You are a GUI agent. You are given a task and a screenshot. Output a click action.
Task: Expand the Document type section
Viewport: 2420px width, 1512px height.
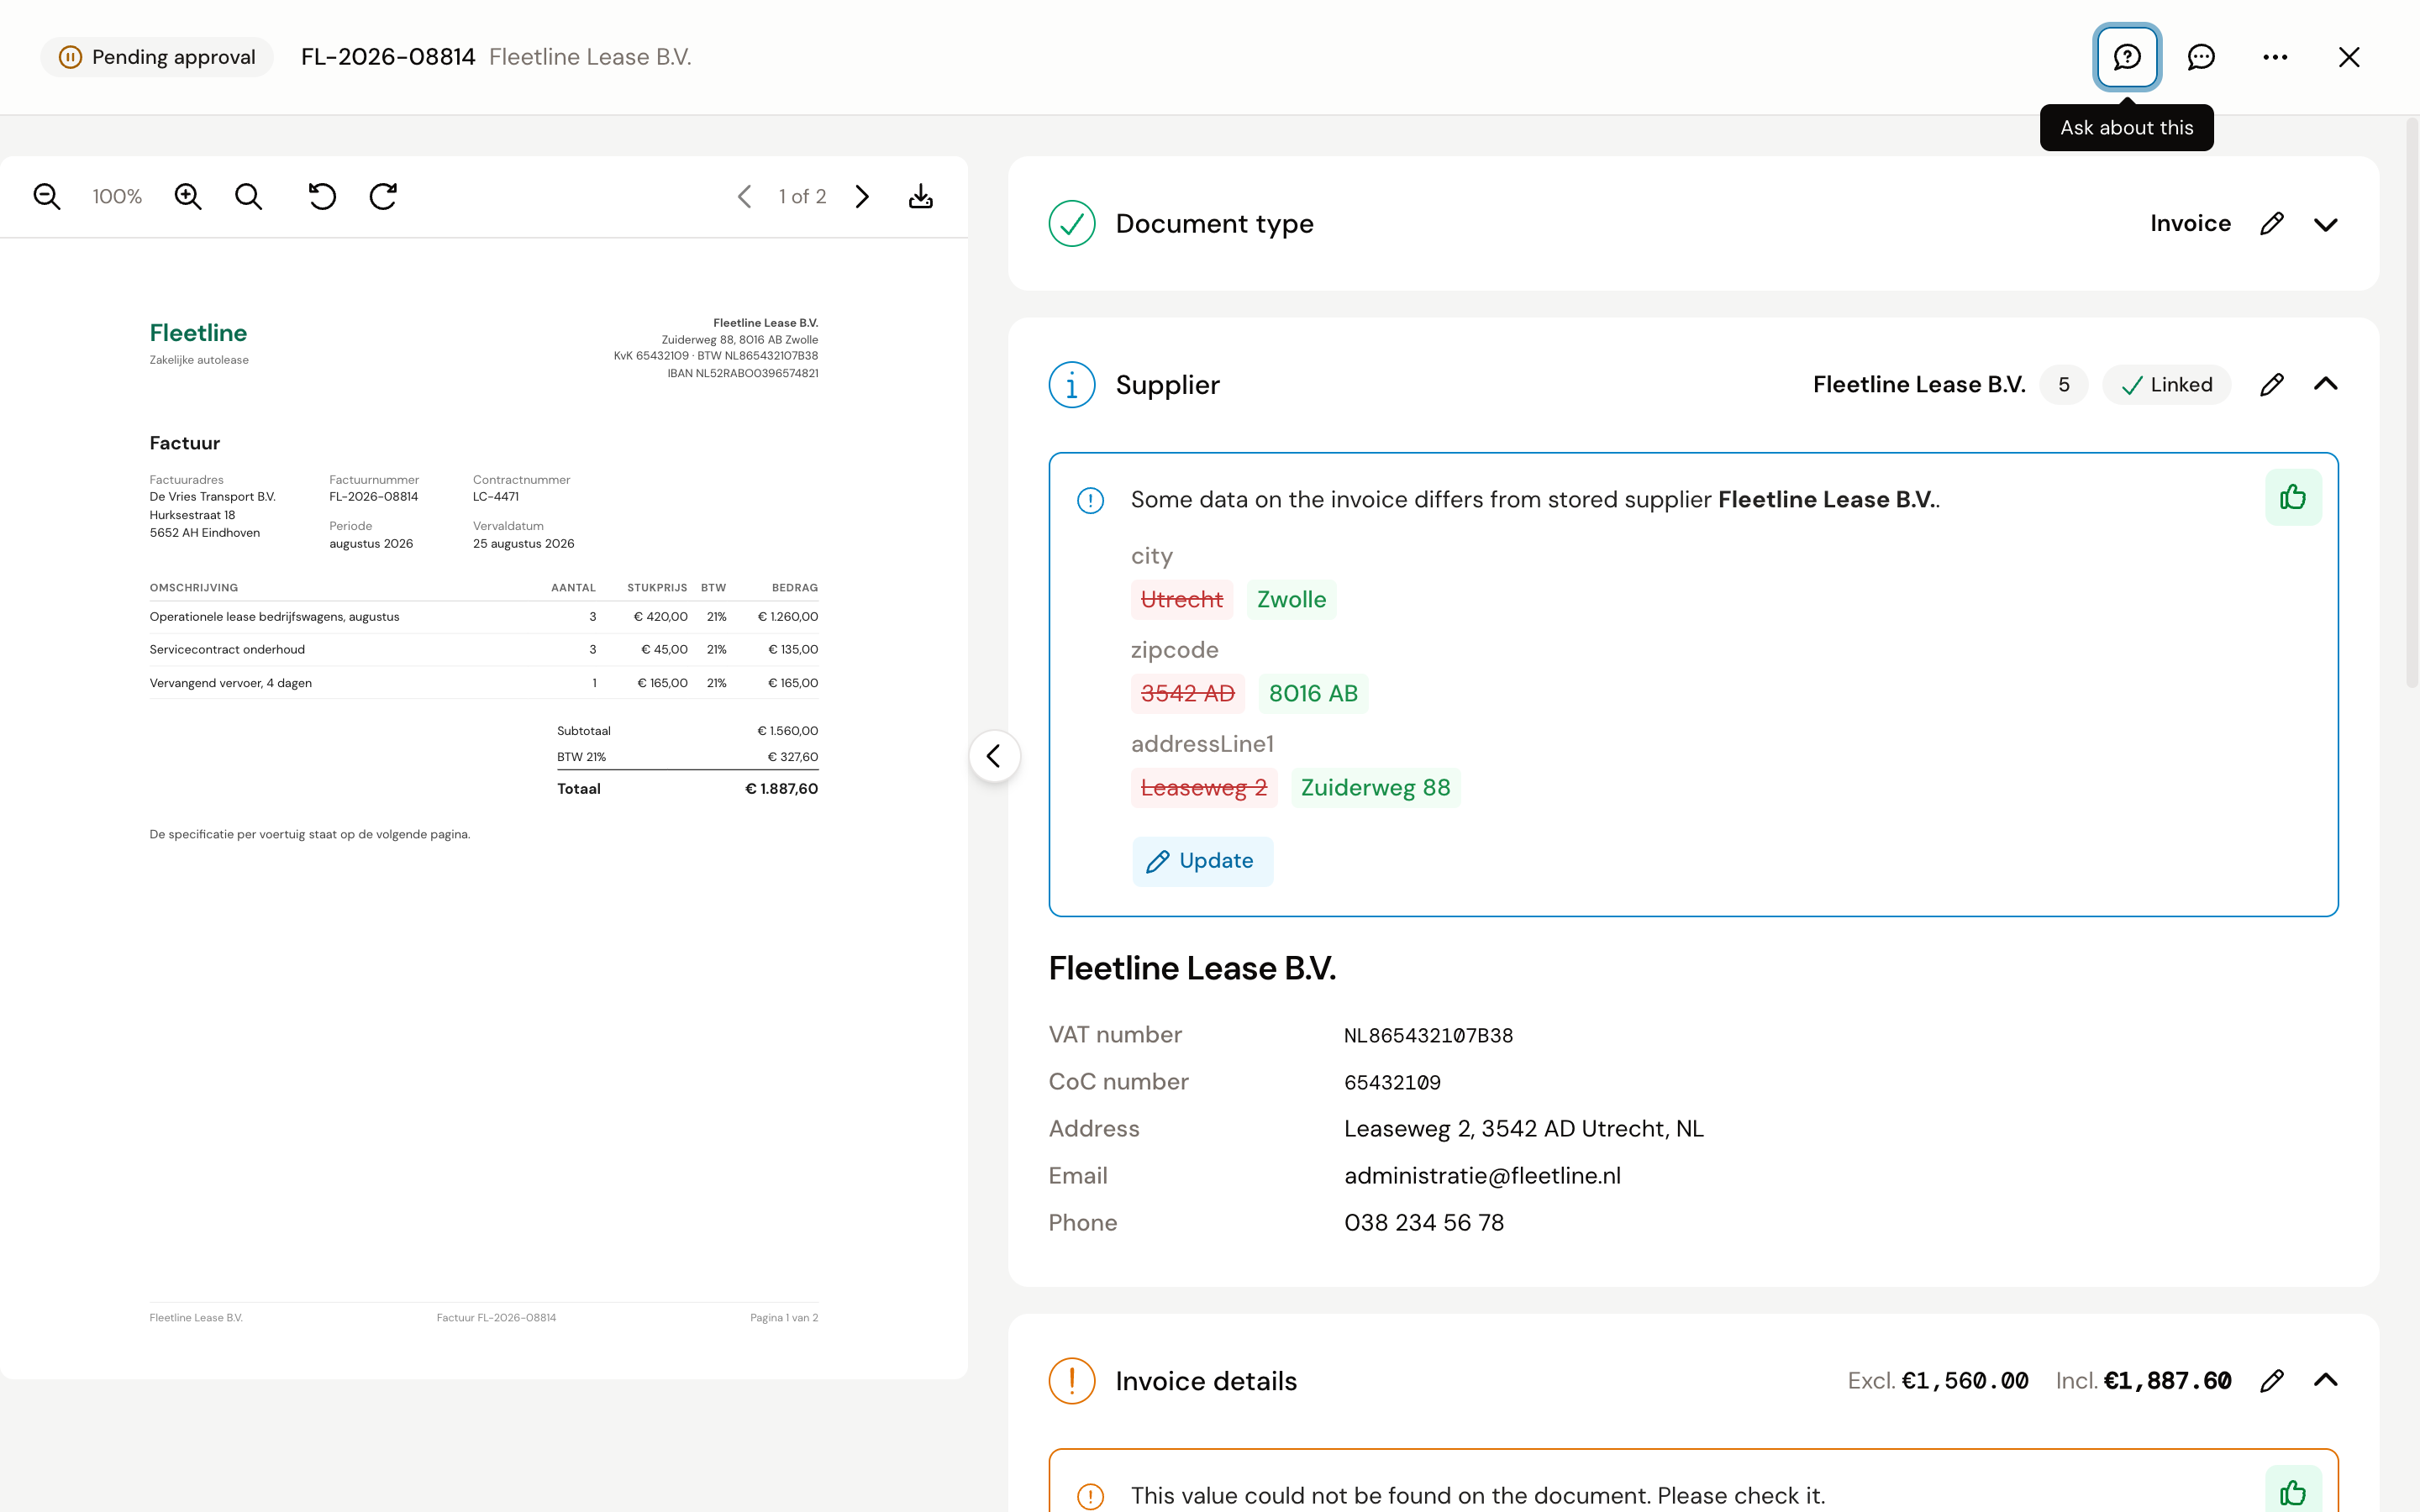tap(2326, 223)
